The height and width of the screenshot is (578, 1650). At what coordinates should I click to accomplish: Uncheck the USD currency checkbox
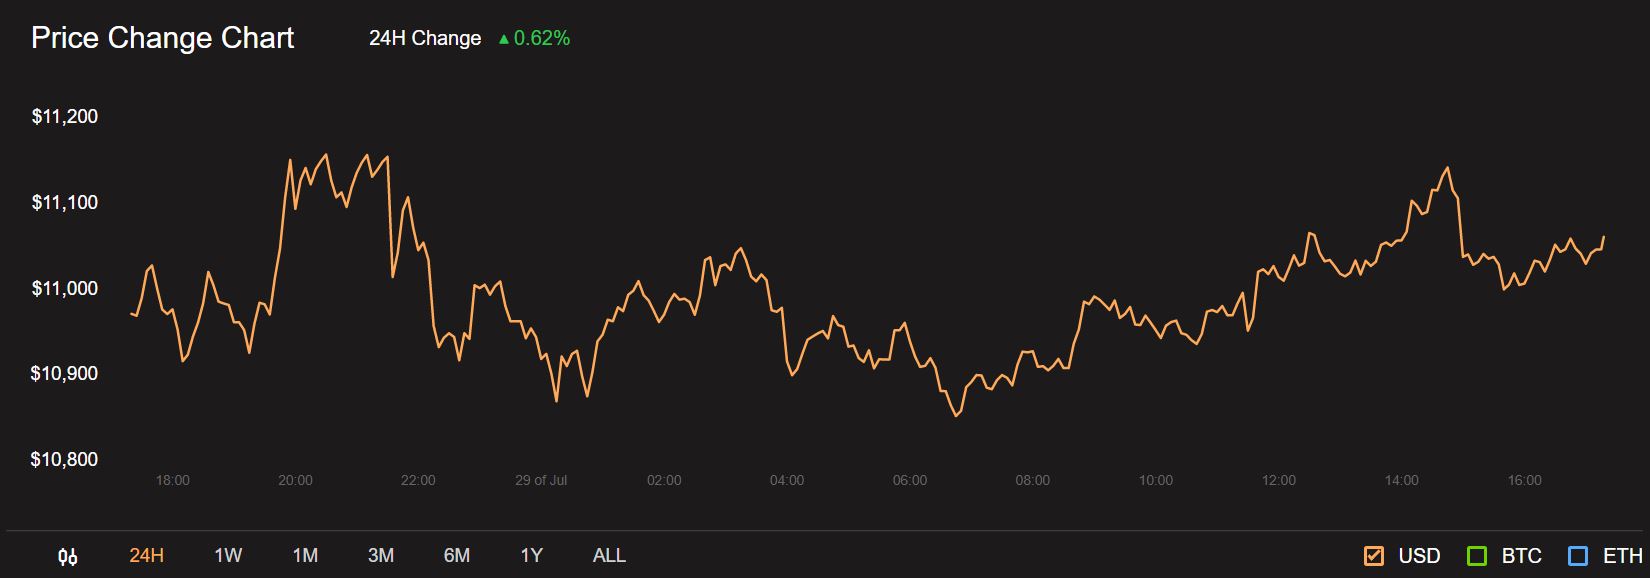pyautogui.click(x=1374, y=556)
